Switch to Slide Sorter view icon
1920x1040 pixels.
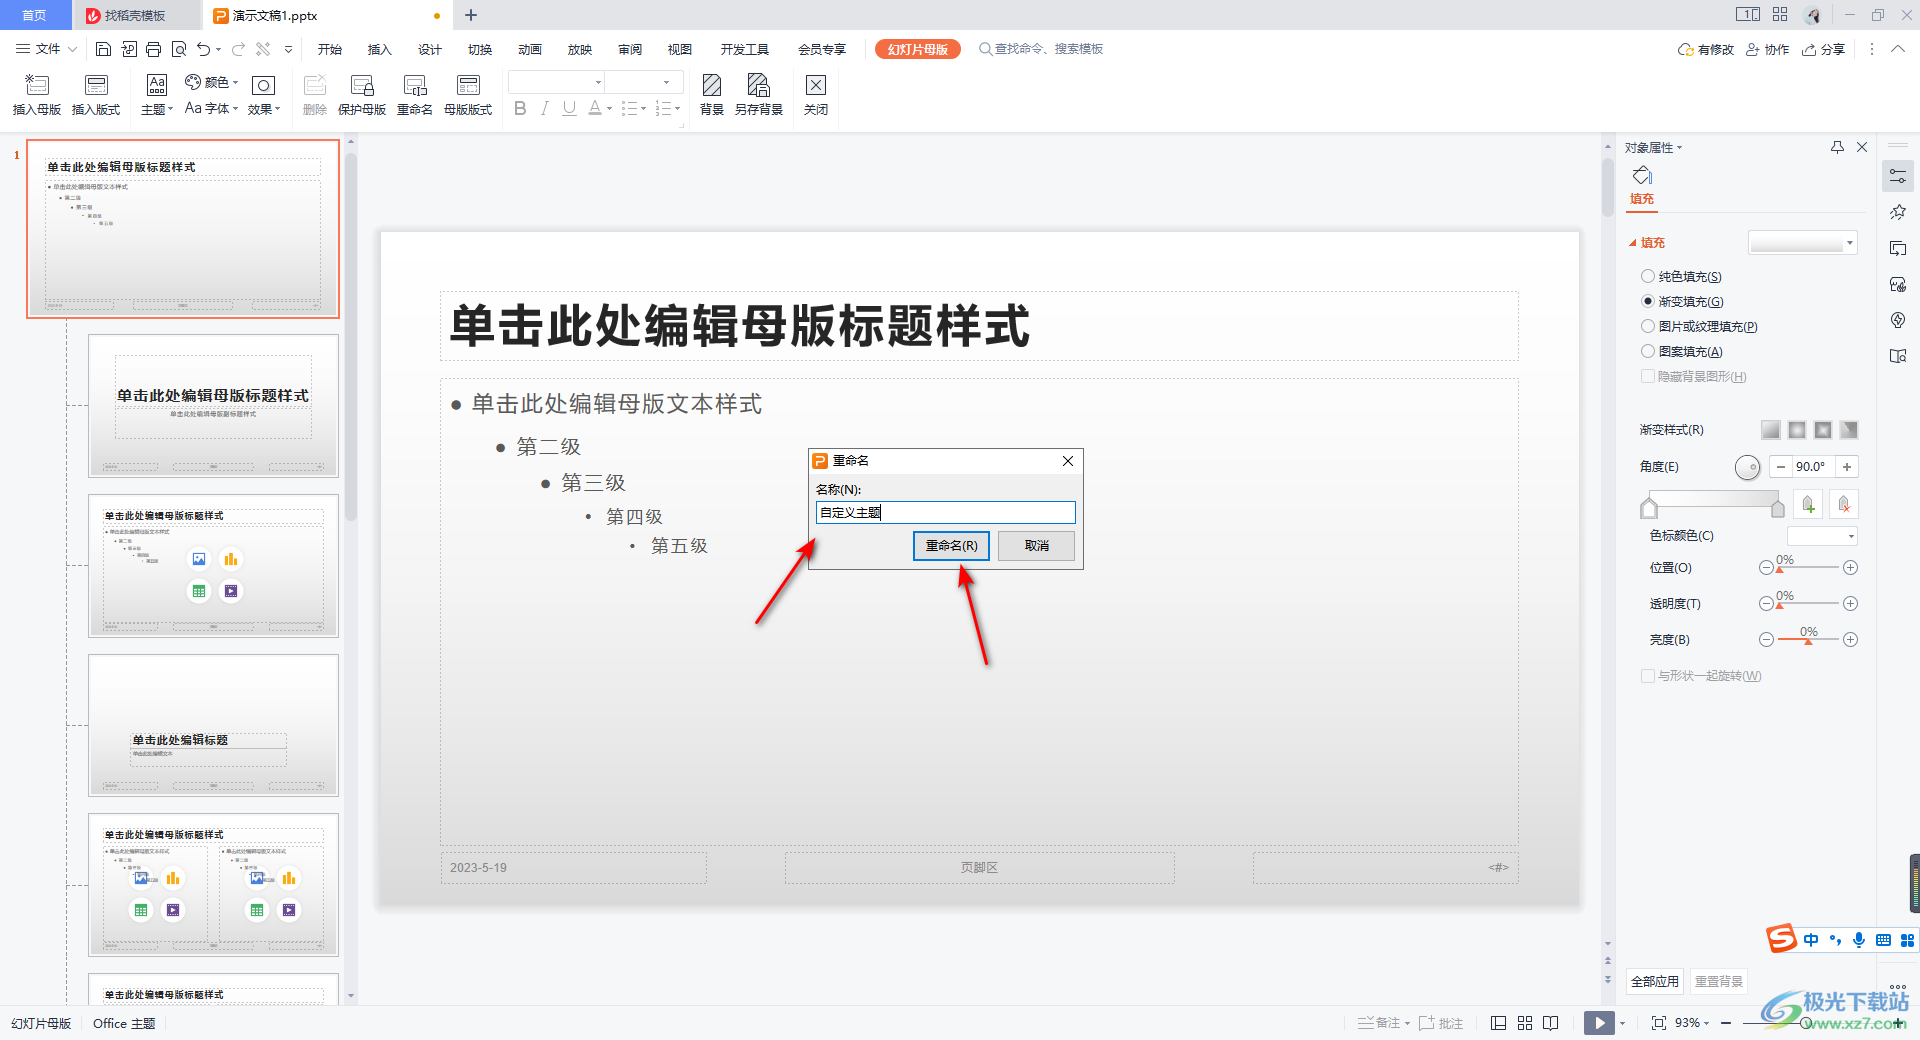pyautogui.click(x=1525, y=1023)
